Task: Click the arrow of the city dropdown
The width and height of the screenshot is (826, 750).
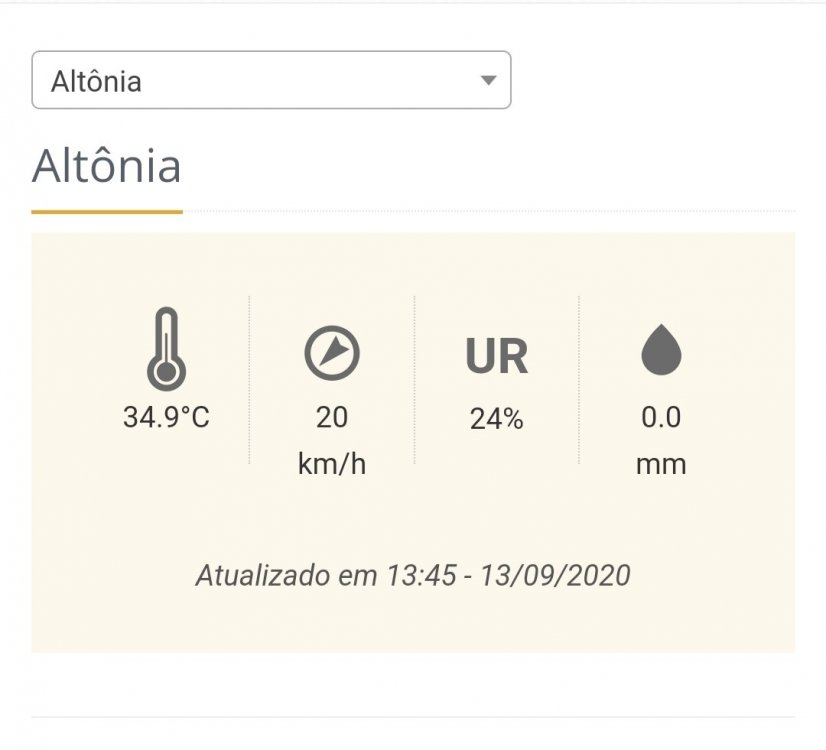Action: 488,80
